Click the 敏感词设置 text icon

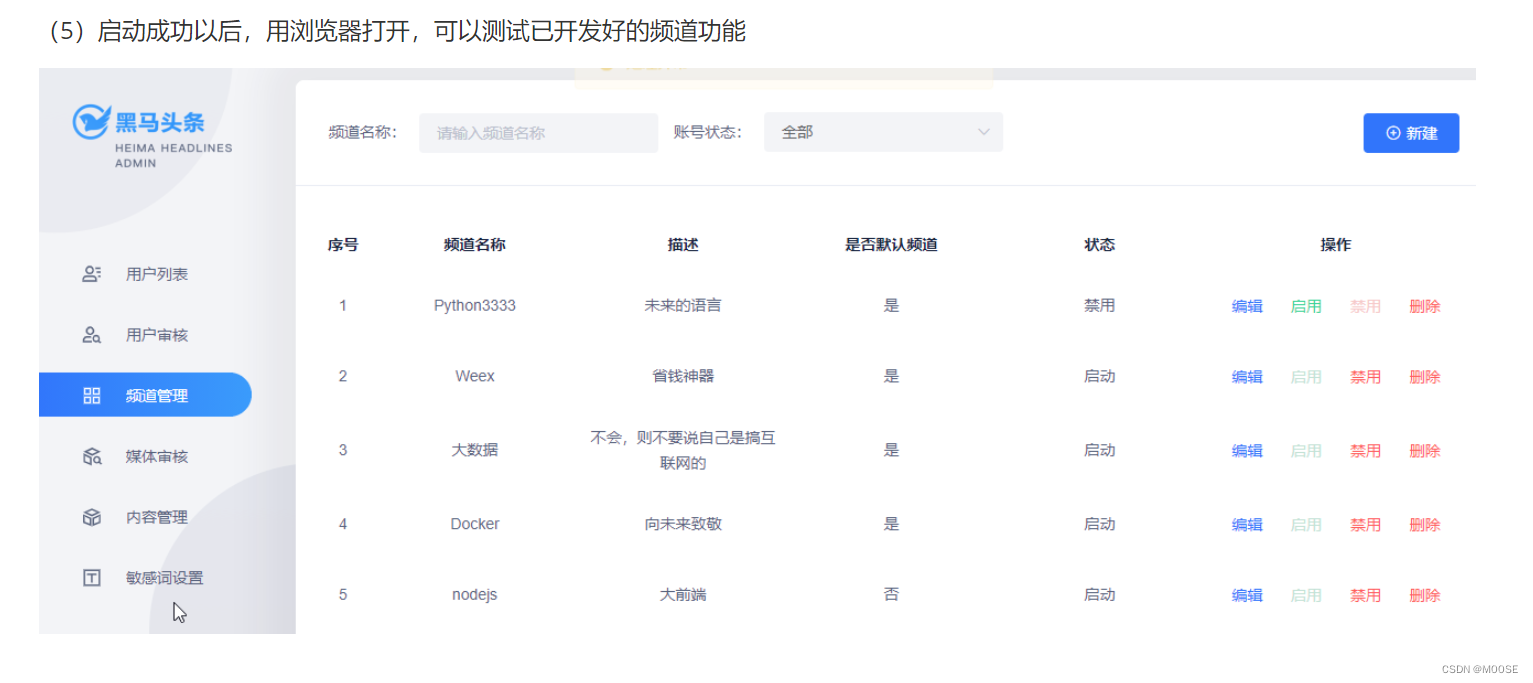[91, 578]
